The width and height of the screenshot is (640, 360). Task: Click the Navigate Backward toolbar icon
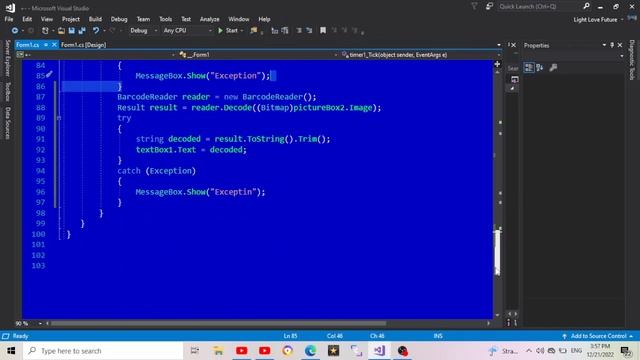15,31
